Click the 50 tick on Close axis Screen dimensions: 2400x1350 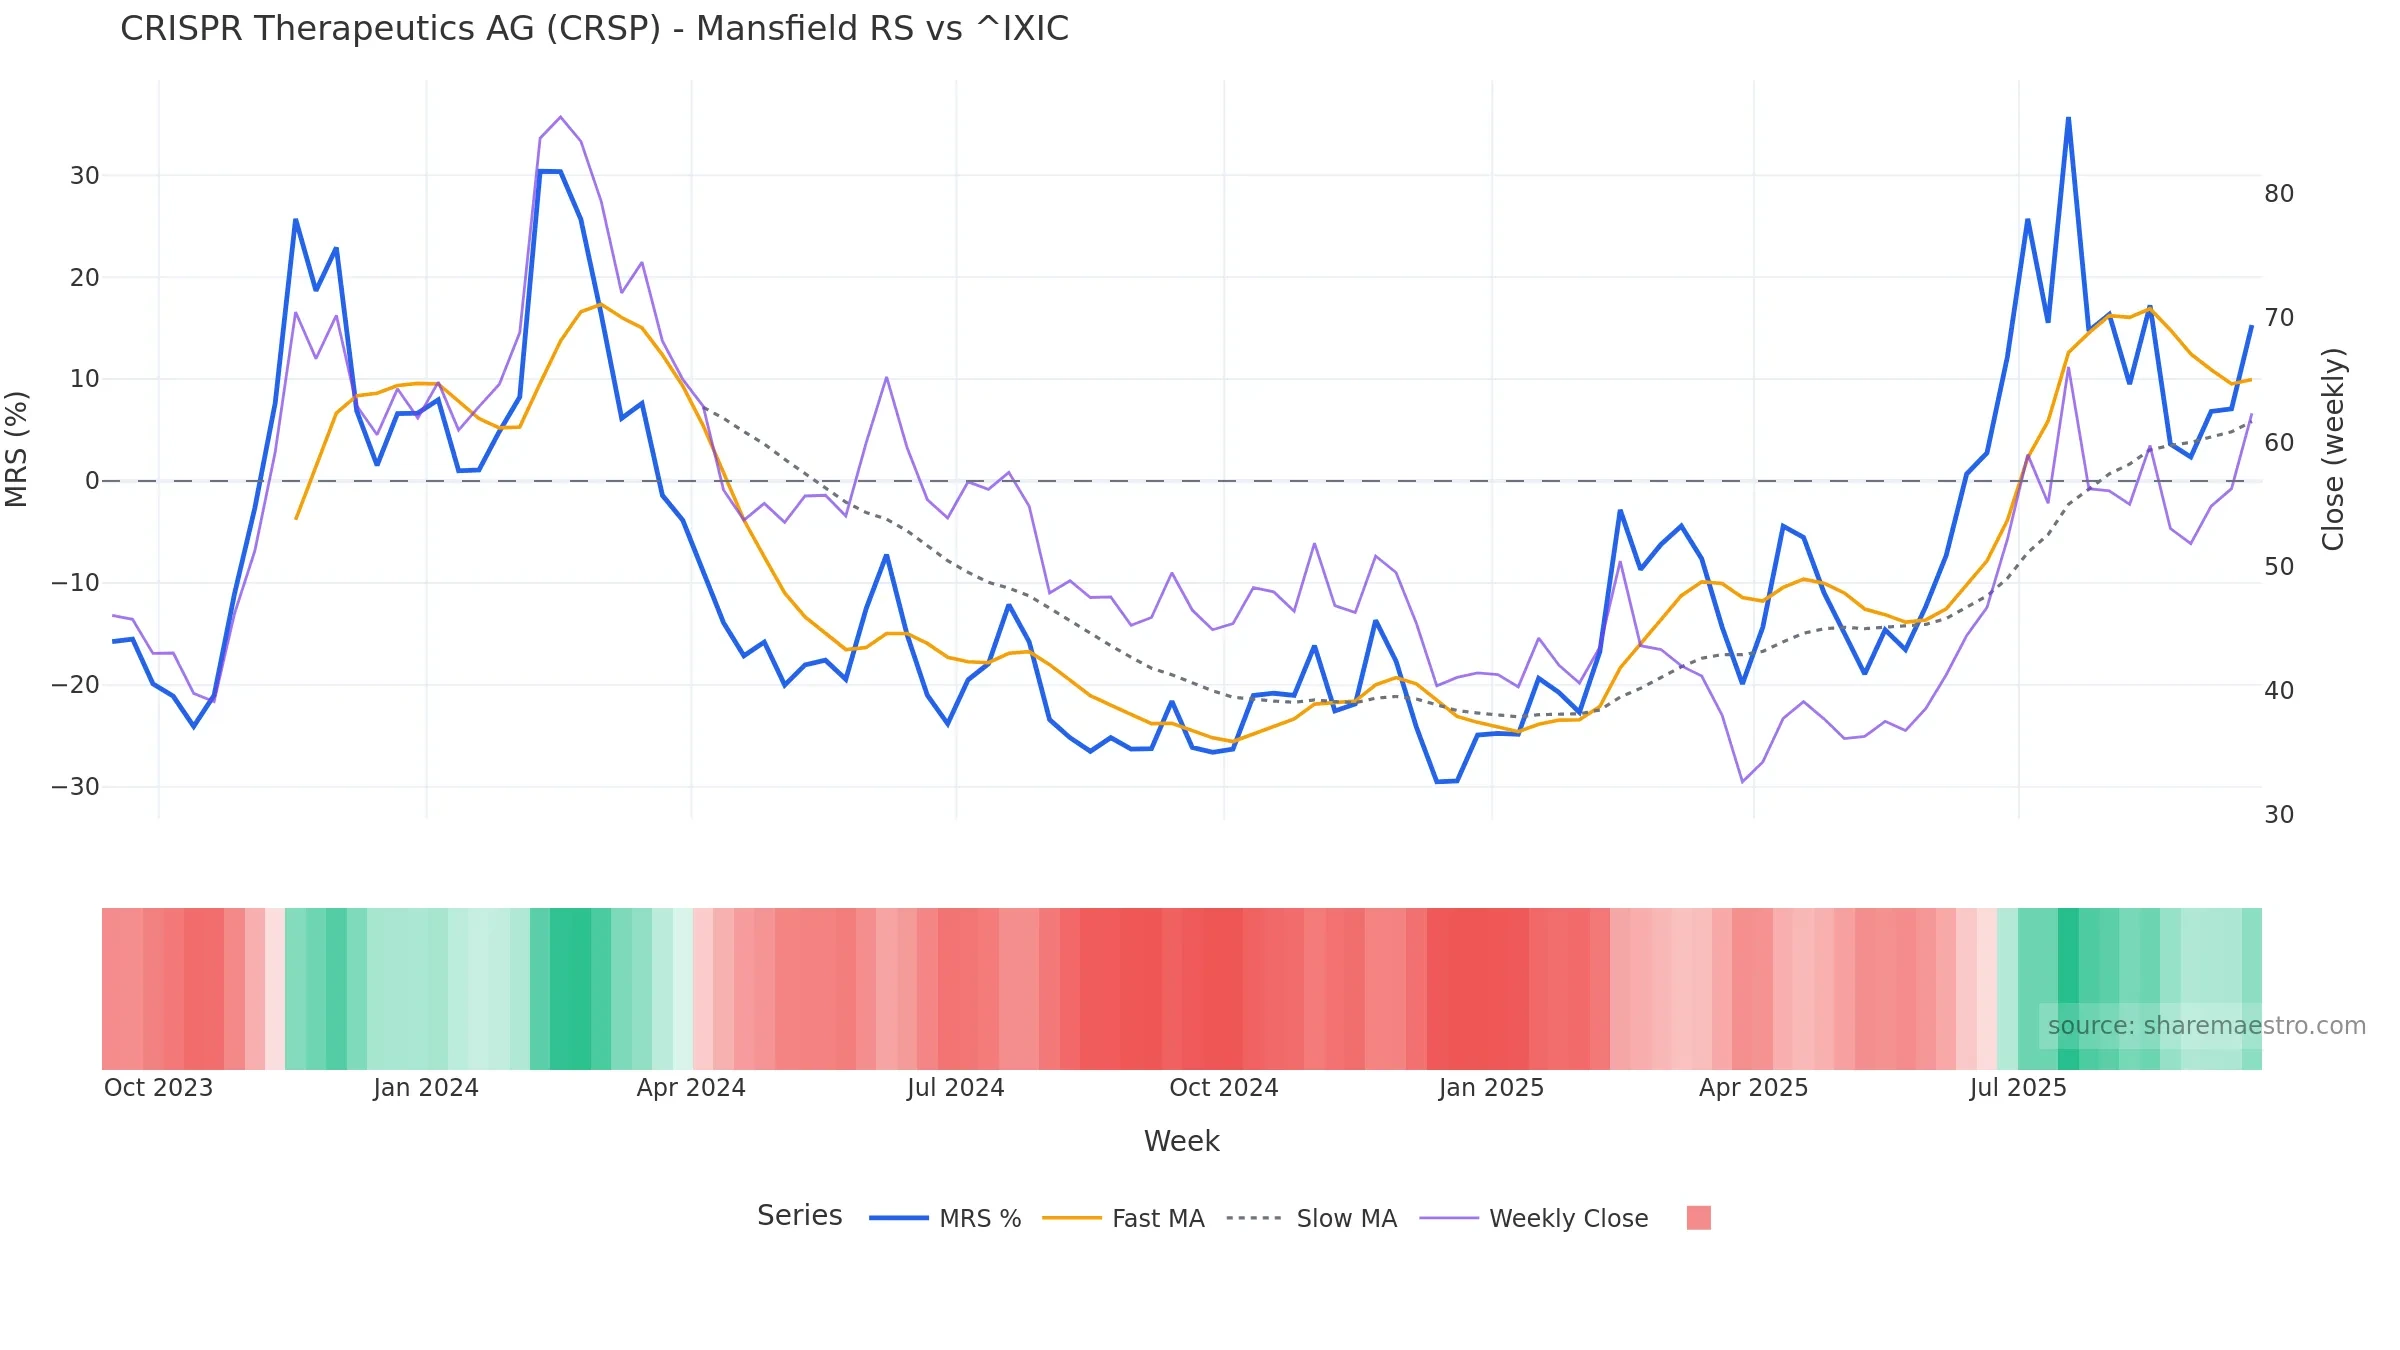point(2279,567)
